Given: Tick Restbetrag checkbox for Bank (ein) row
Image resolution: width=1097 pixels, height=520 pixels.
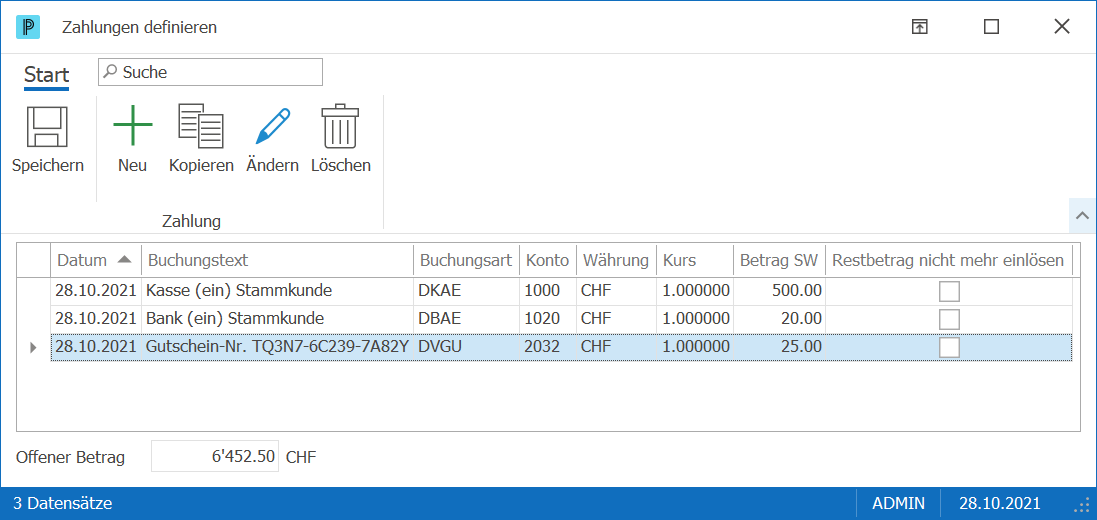Looking at the screenshot, I should (x=949, y=319).
